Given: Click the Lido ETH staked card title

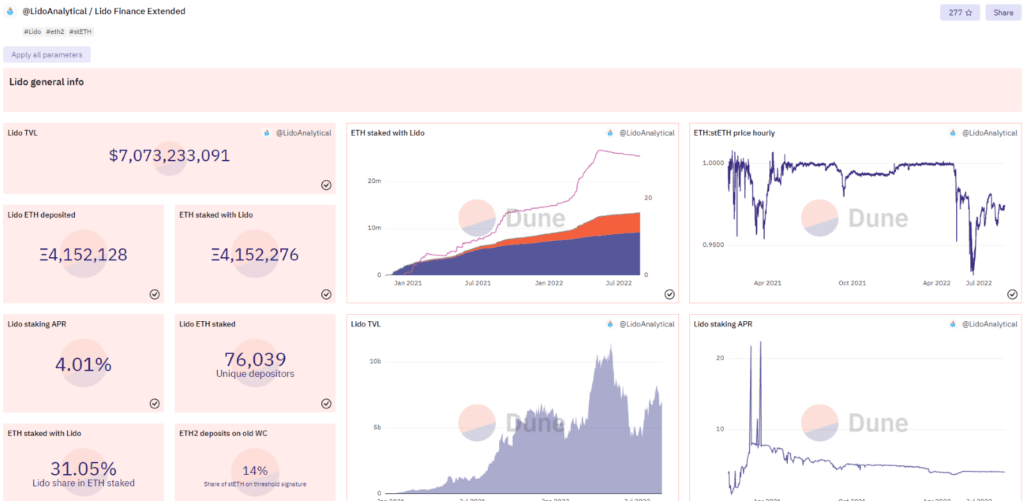Looking at the screenshot, I should tap(207, 323).
